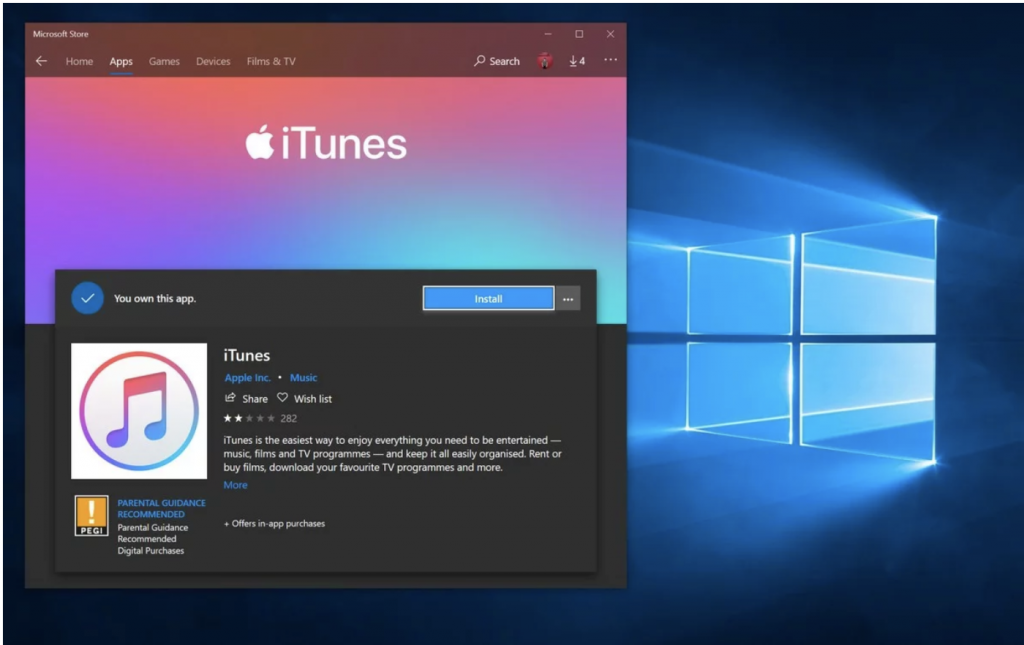View the two-star rating reviews
This screenshot has height=645, width=1024.
[x=249, y=418]
